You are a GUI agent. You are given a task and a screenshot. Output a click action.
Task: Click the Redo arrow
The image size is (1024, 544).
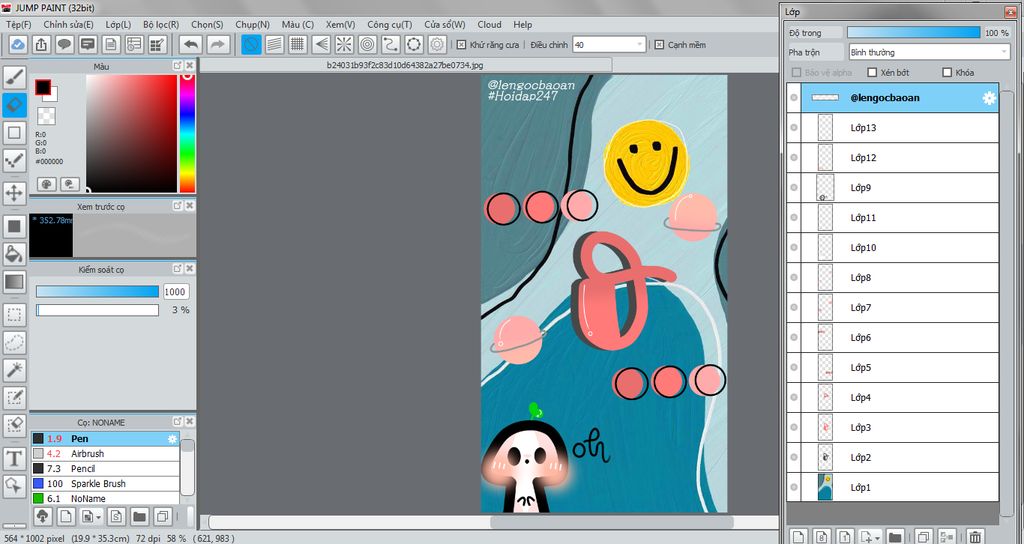point(218,44)
